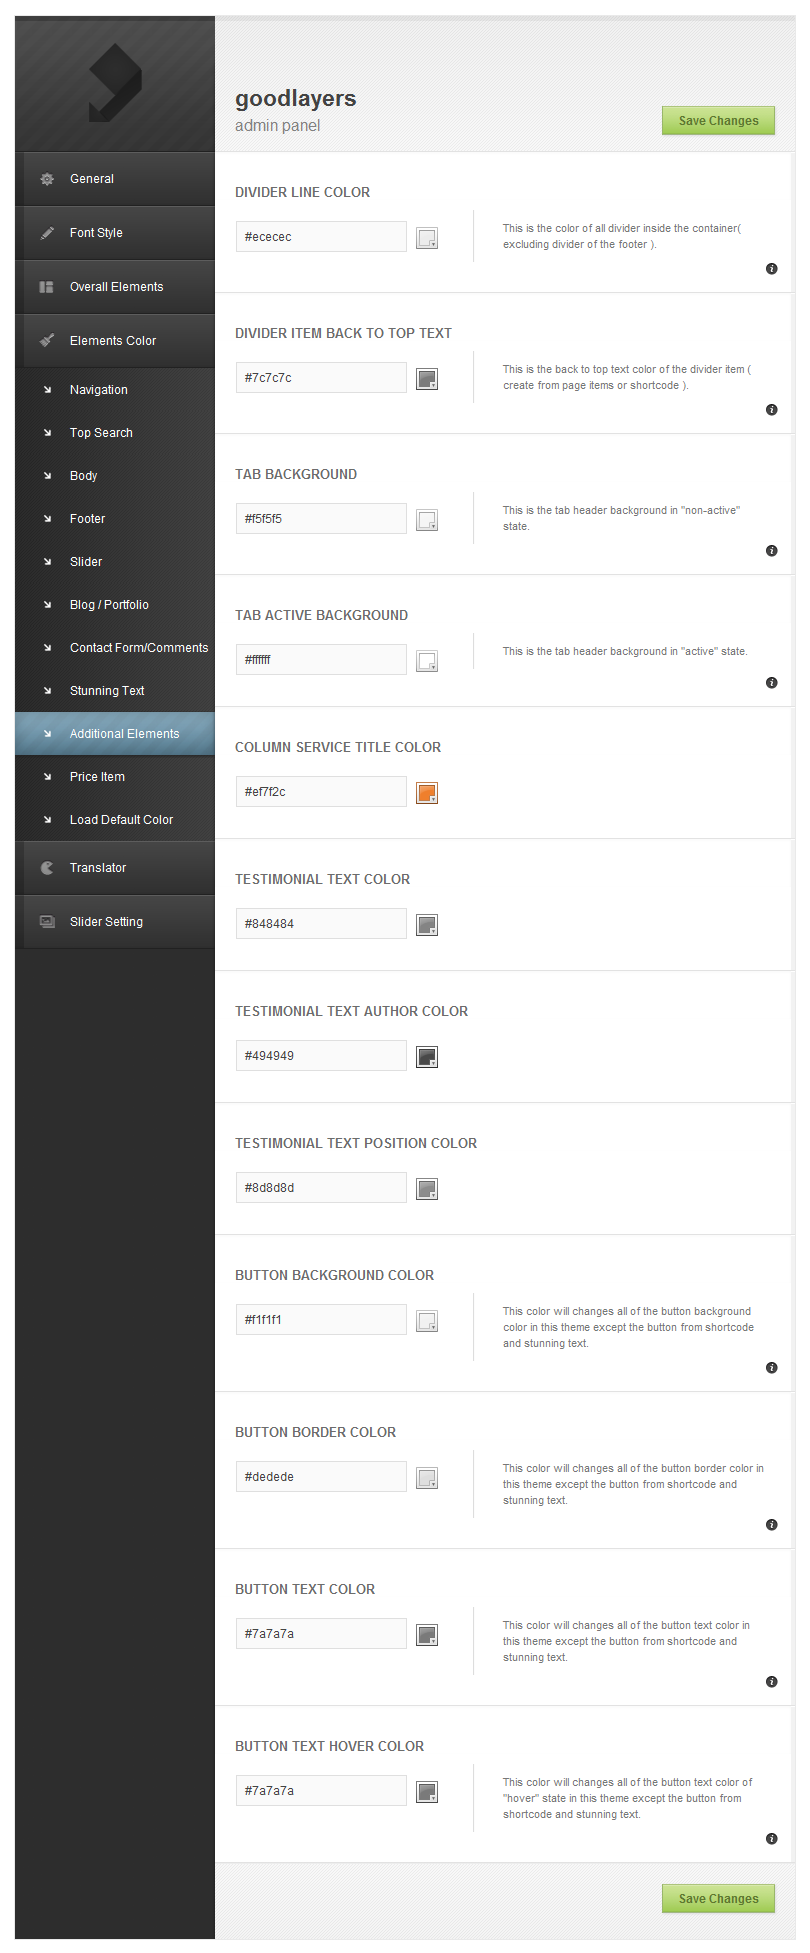Click the General gear icon
The height and width of the screenshot is (1953, 810).
47,179
